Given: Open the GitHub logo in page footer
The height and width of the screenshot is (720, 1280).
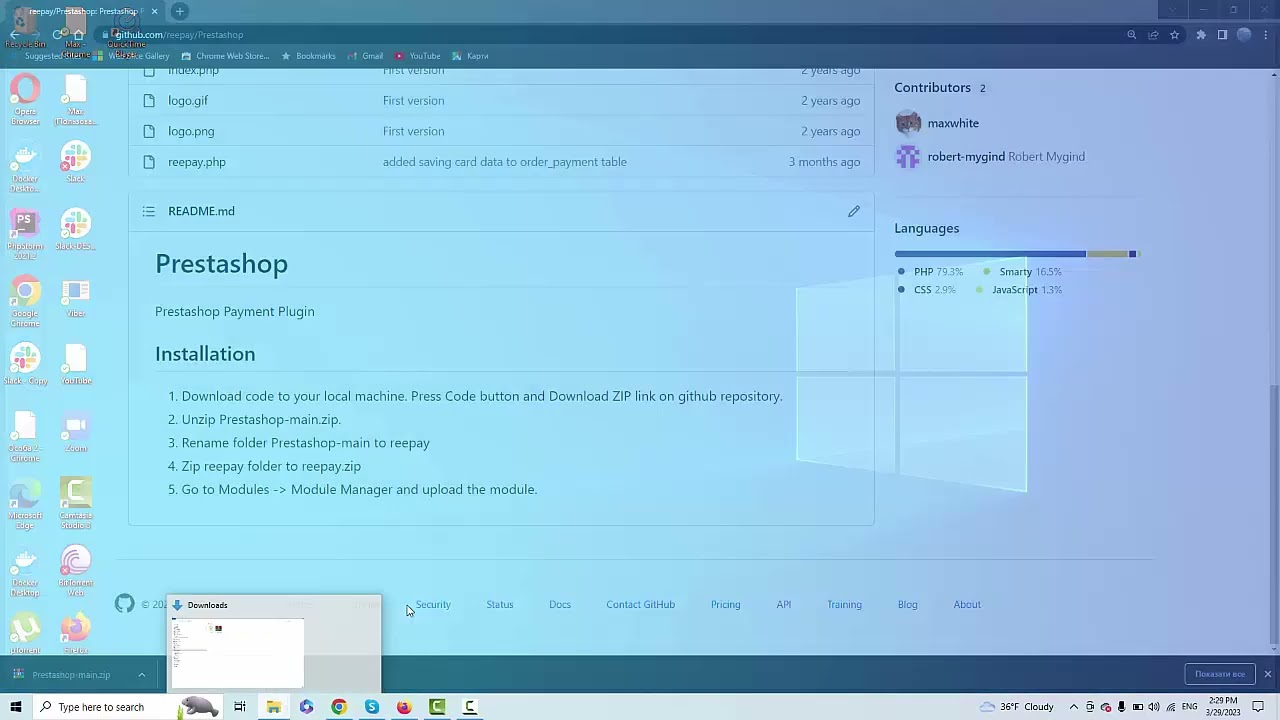Looking at the screenshot, I should [x=124, y=603].
